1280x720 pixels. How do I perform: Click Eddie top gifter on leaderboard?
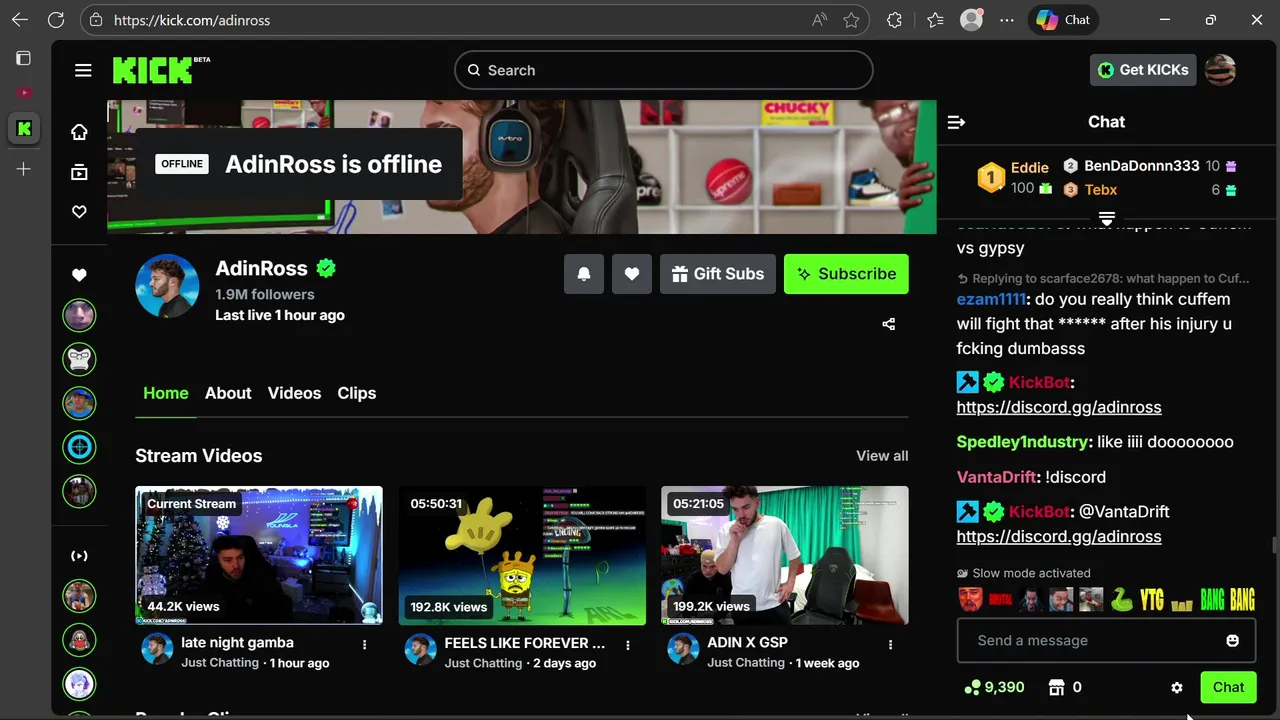[1030, 168]
